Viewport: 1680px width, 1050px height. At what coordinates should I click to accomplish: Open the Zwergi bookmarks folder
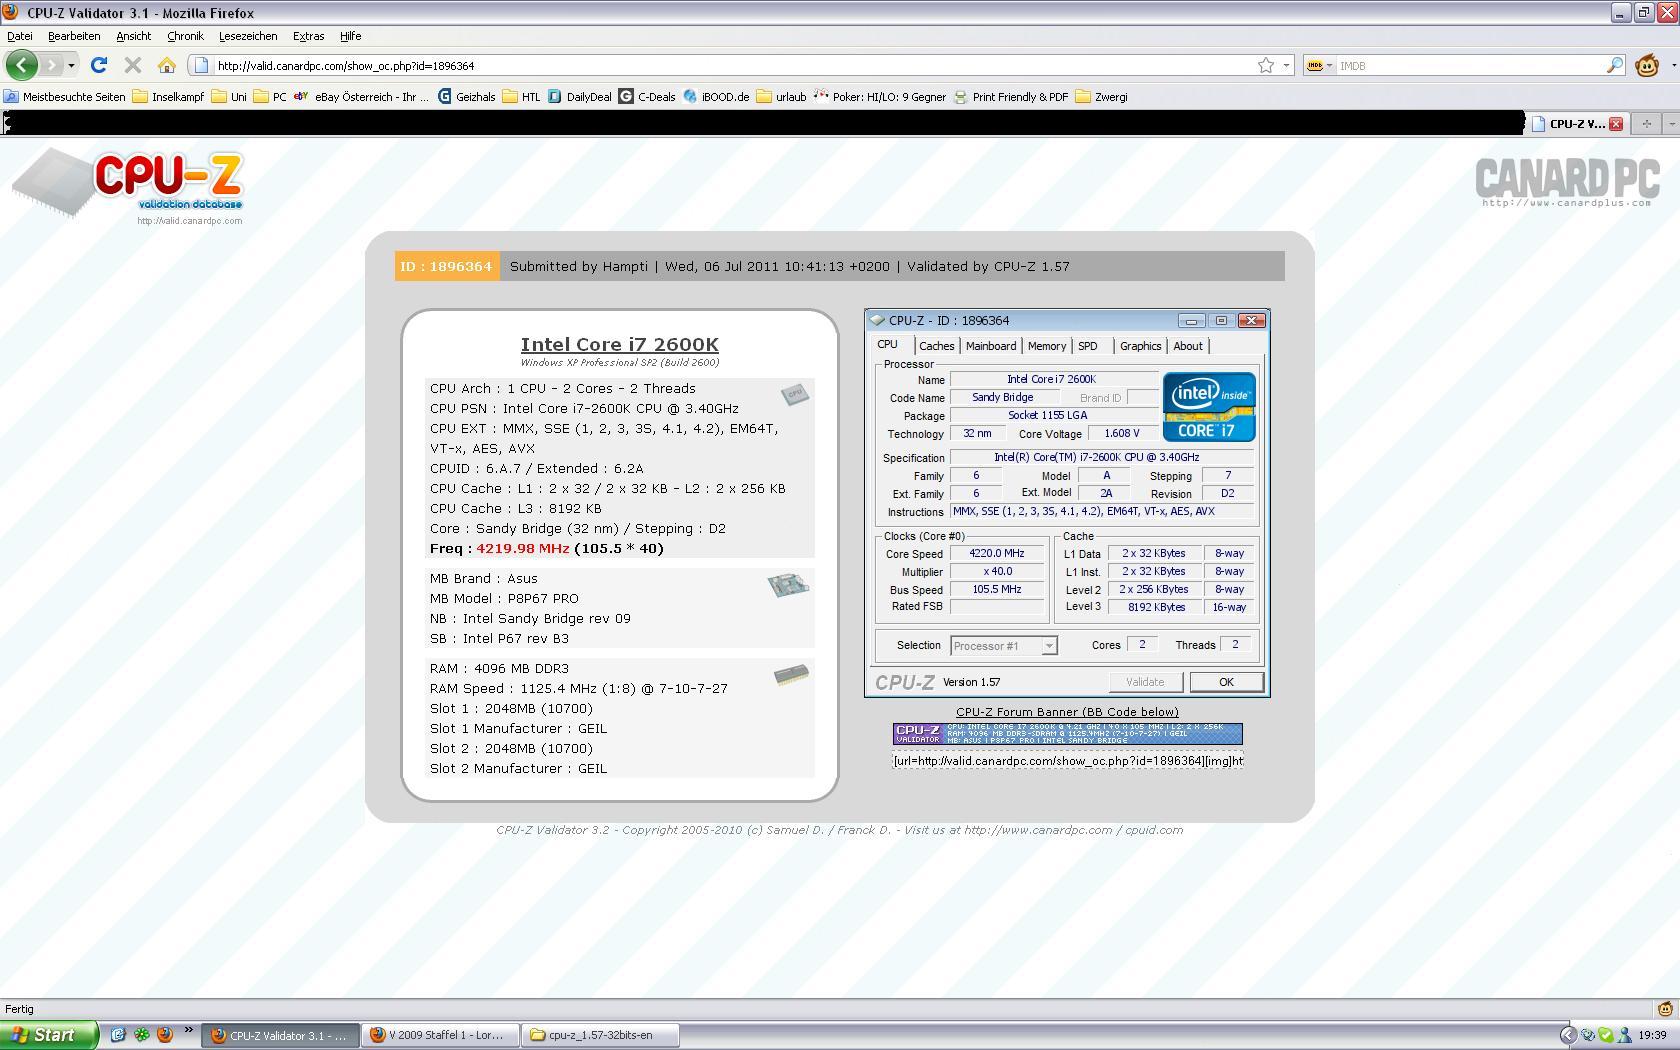[1101, 97]
